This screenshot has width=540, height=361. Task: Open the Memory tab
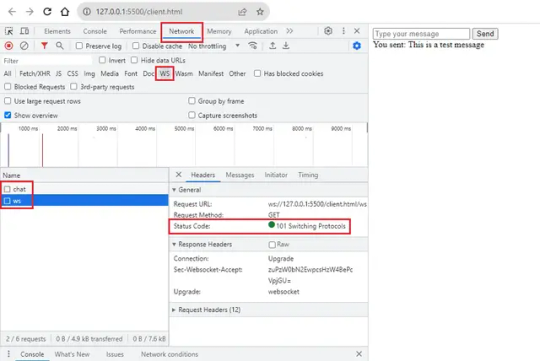(x=219, y=31)
